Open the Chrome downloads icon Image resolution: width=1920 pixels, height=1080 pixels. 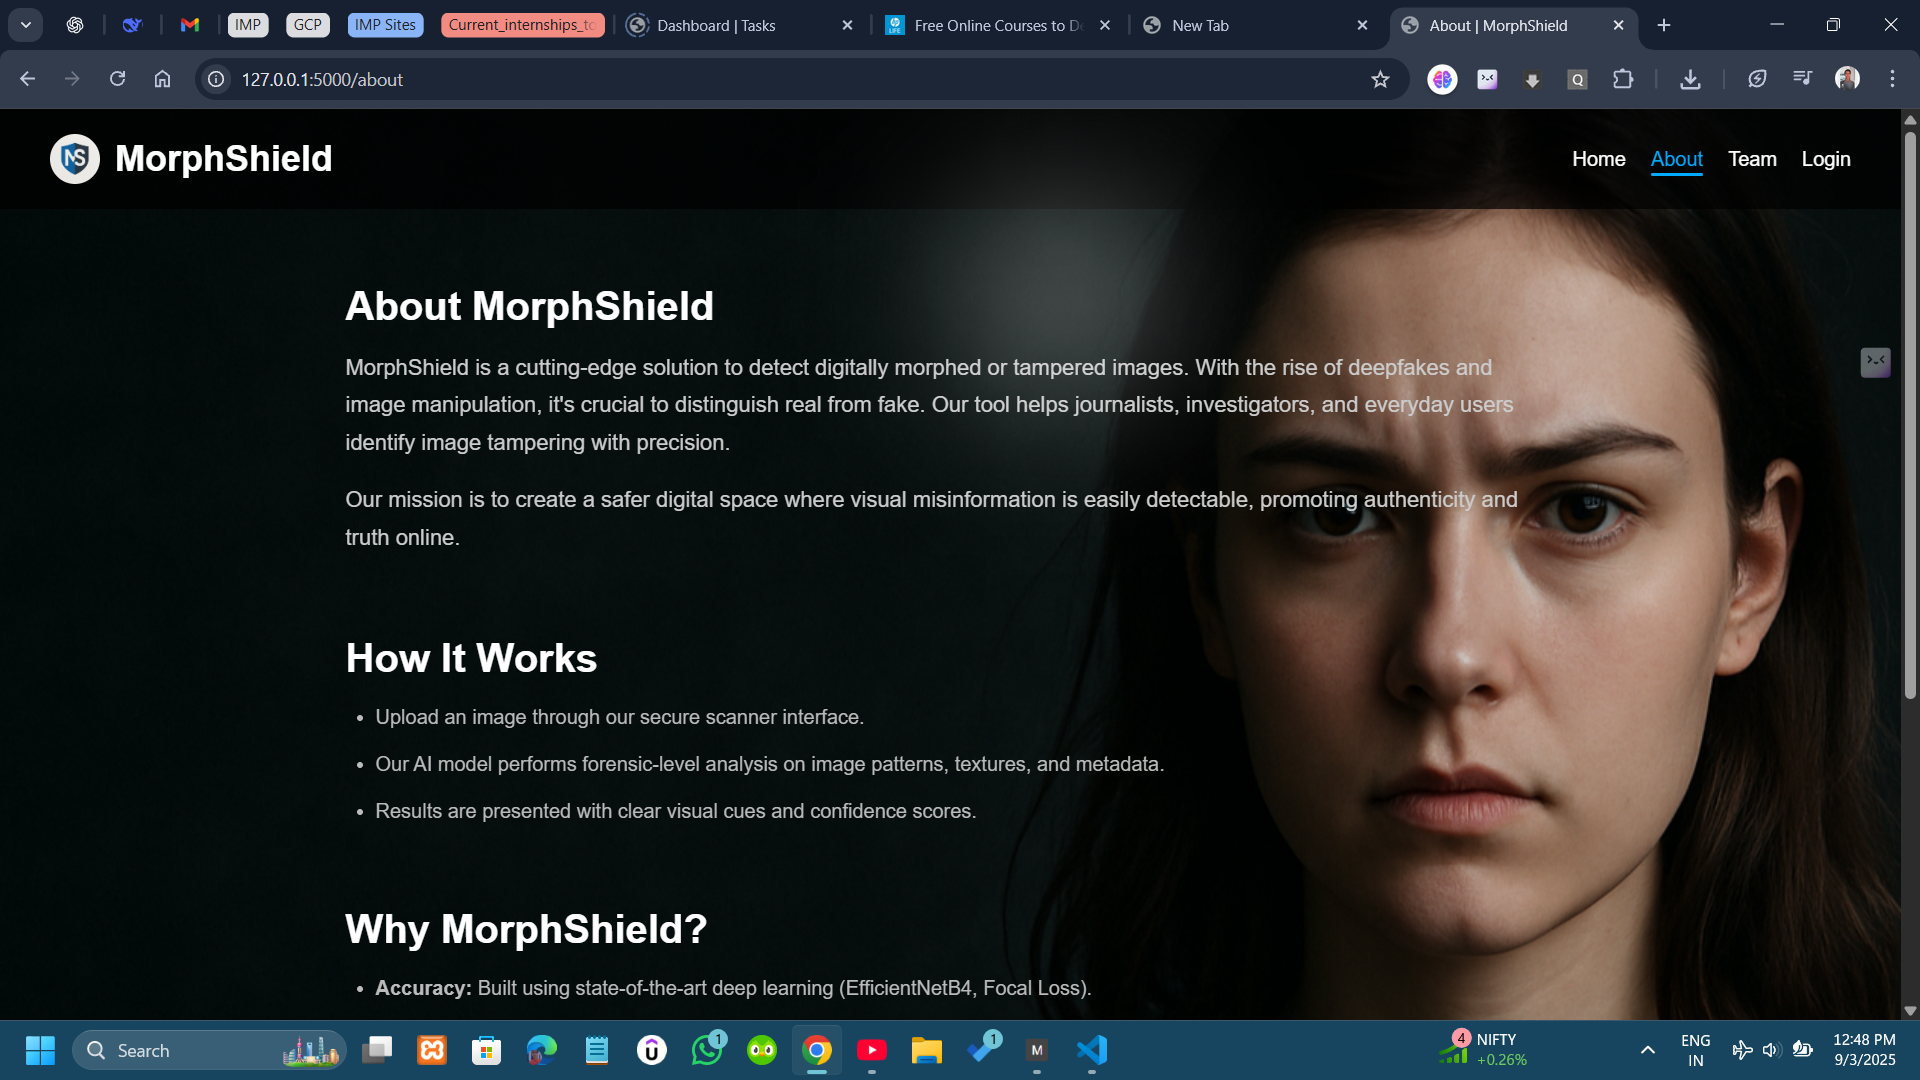(1690, 80)
